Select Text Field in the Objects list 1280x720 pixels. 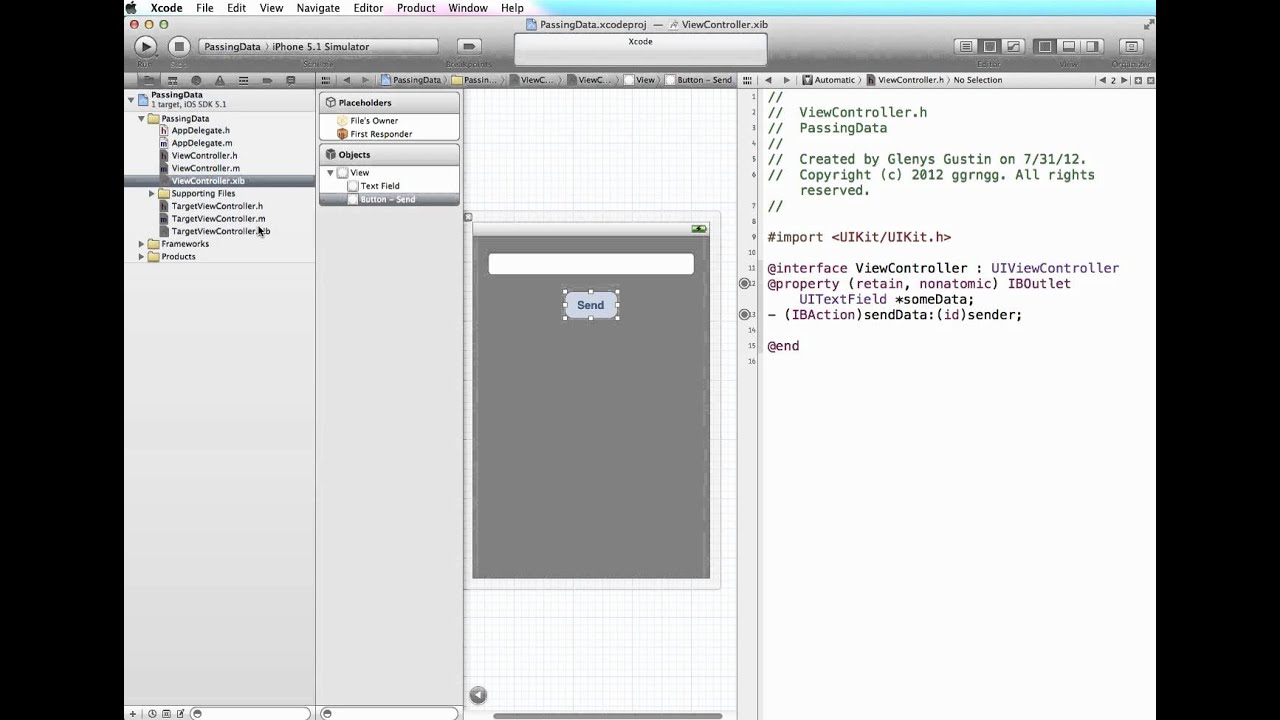[379, 186]
